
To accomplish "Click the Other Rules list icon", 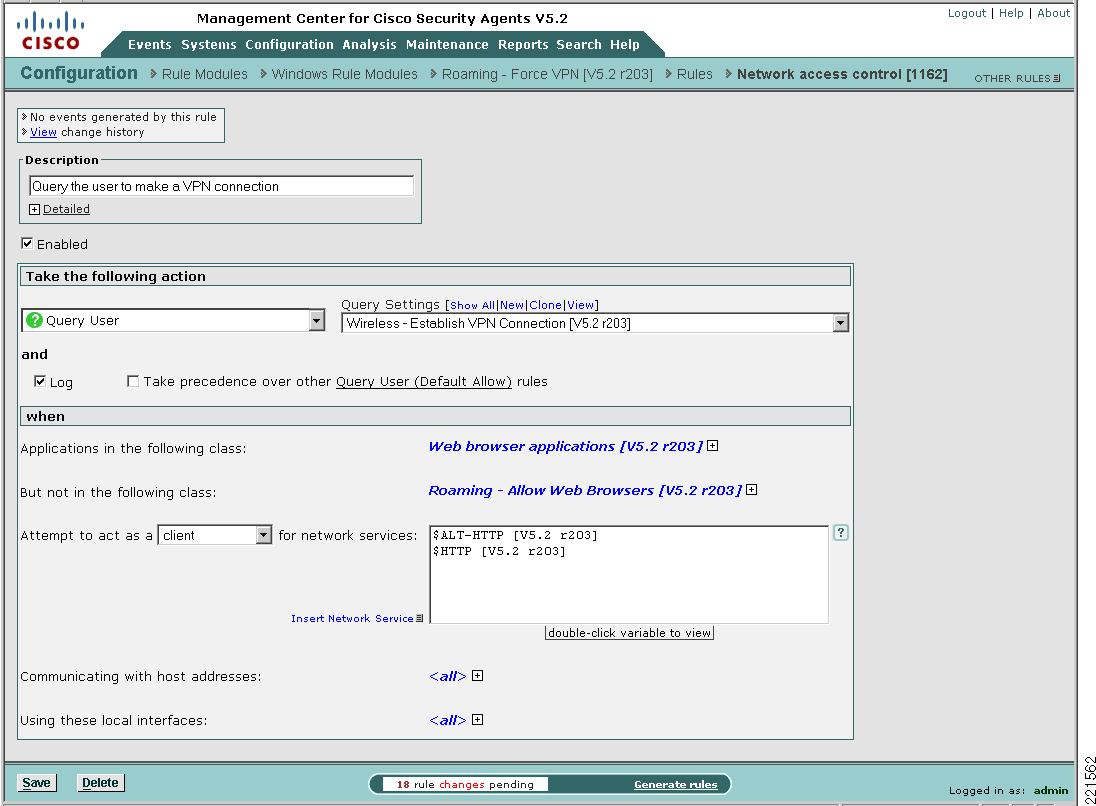I will click(1057, 78).
